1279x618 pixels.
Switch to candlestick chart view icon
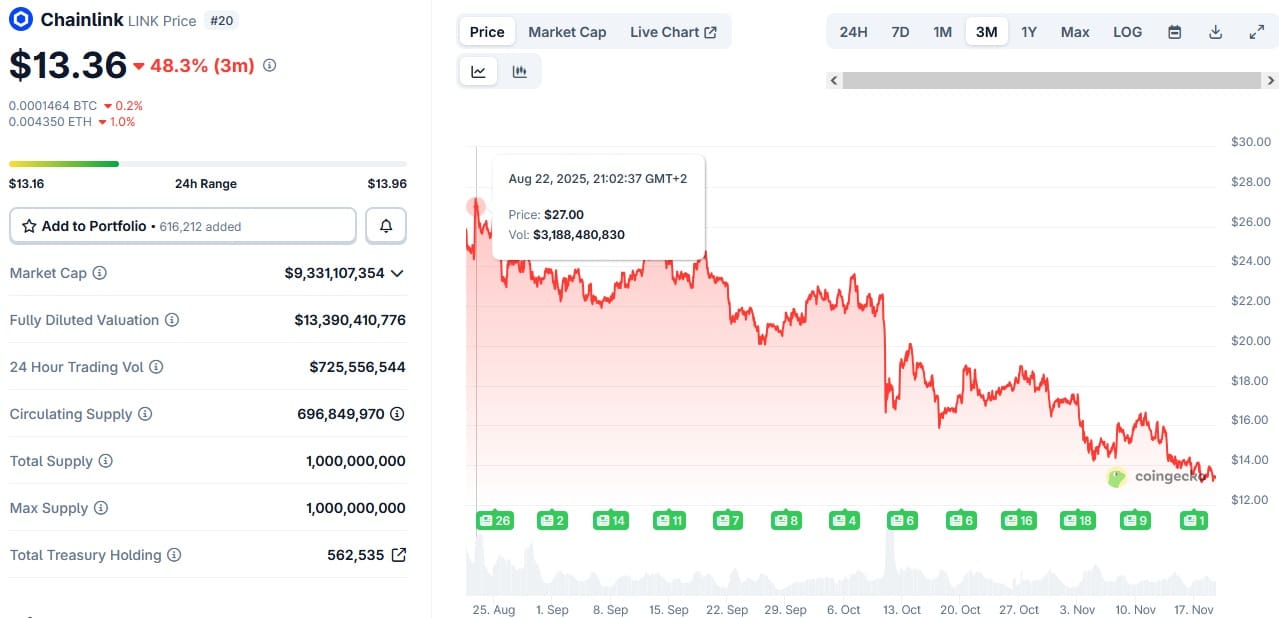point(519,71)
